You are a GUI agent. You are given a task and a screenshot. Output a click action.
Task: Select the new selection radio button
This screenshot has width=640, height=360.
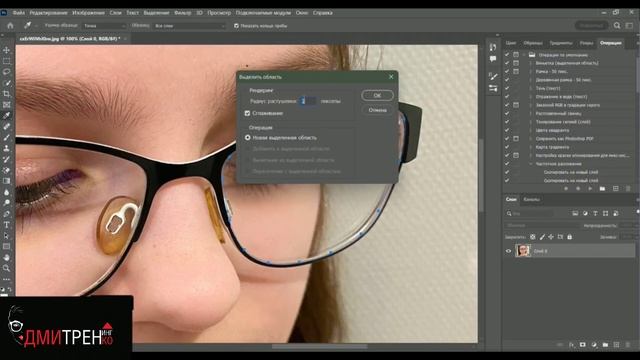[x=247, y=138]
